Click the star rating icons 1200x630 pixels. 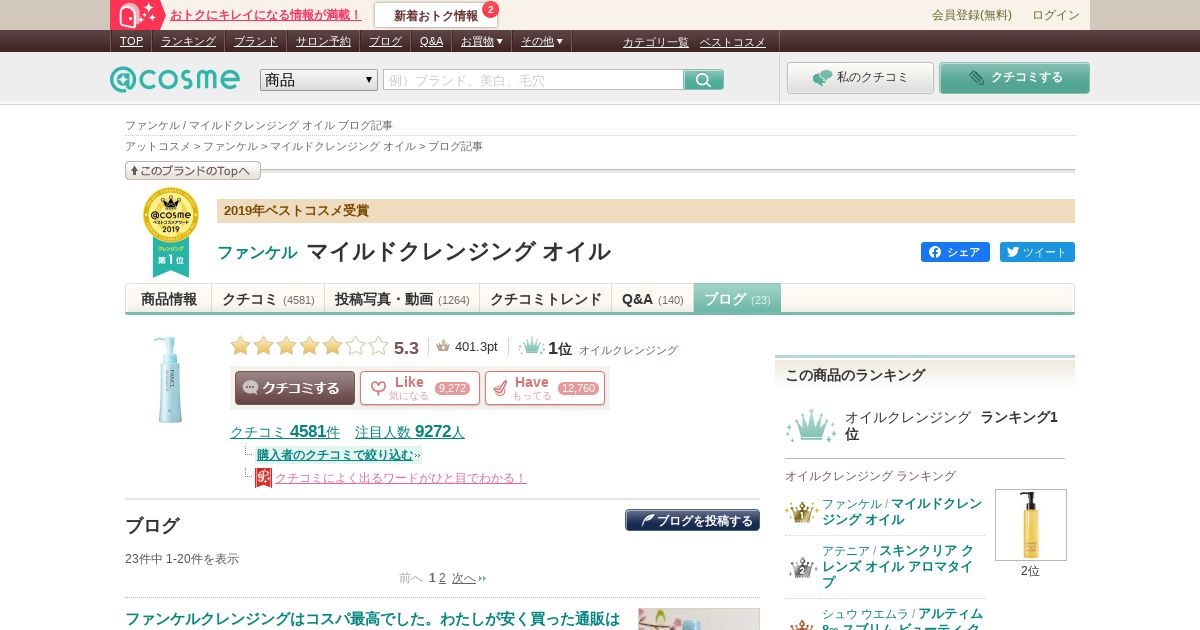point(309,346)
